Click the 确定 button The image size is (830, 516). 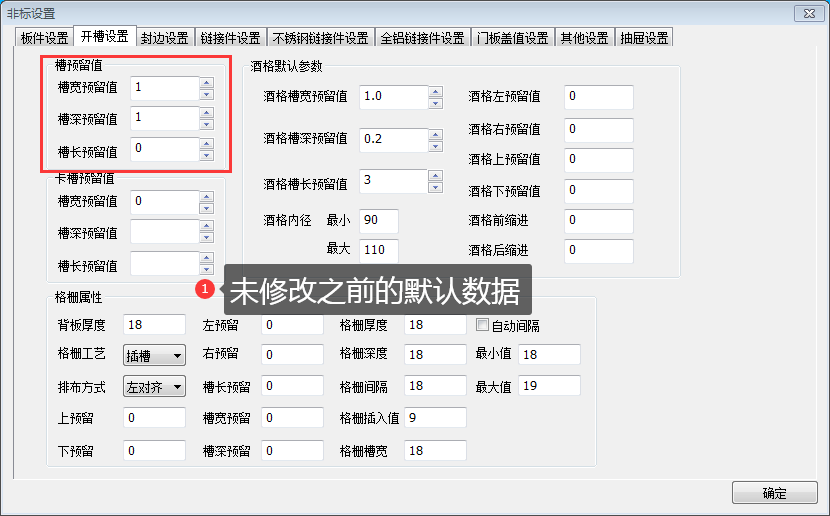(775, 493)
